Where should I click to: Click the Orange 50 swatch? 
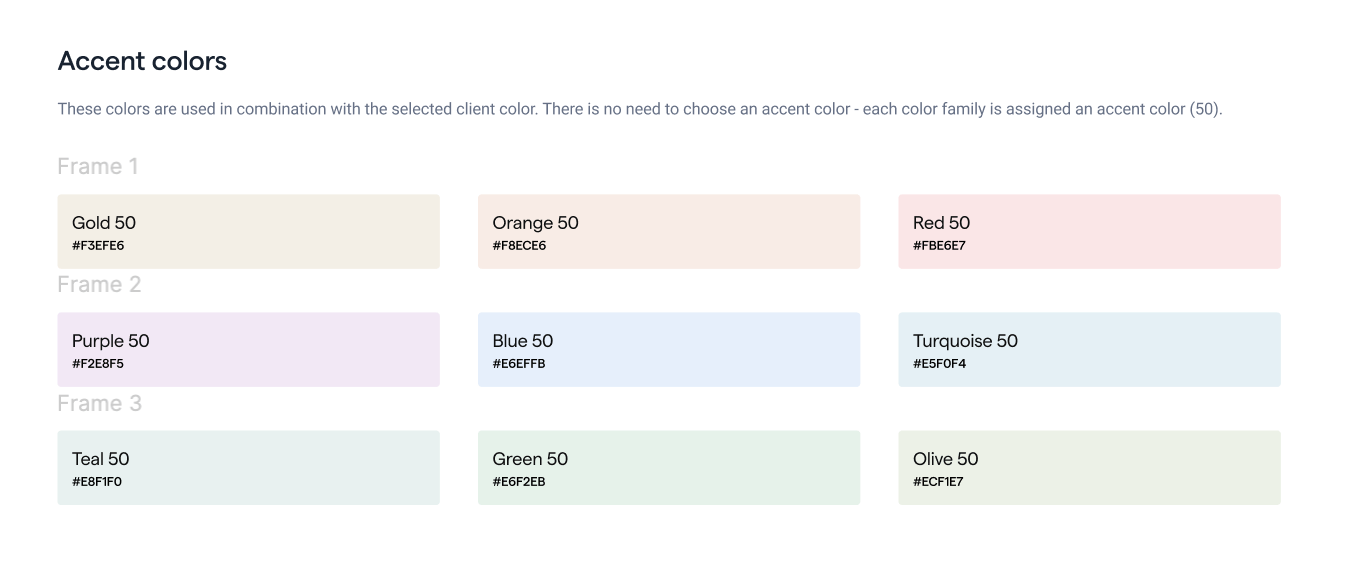[668, 231]
